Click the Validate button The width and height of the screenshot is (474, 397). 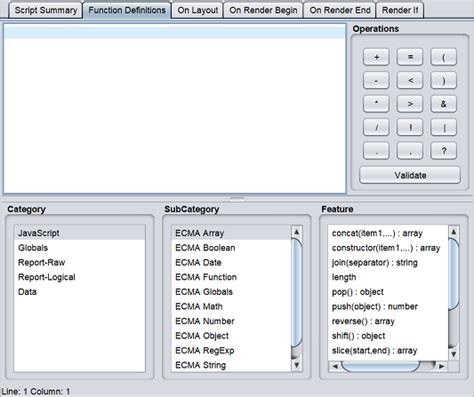410,175
